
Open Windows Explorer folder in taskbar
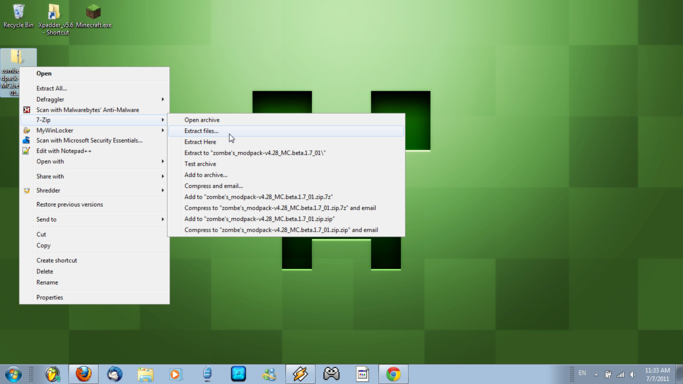(x=145, y=374)
